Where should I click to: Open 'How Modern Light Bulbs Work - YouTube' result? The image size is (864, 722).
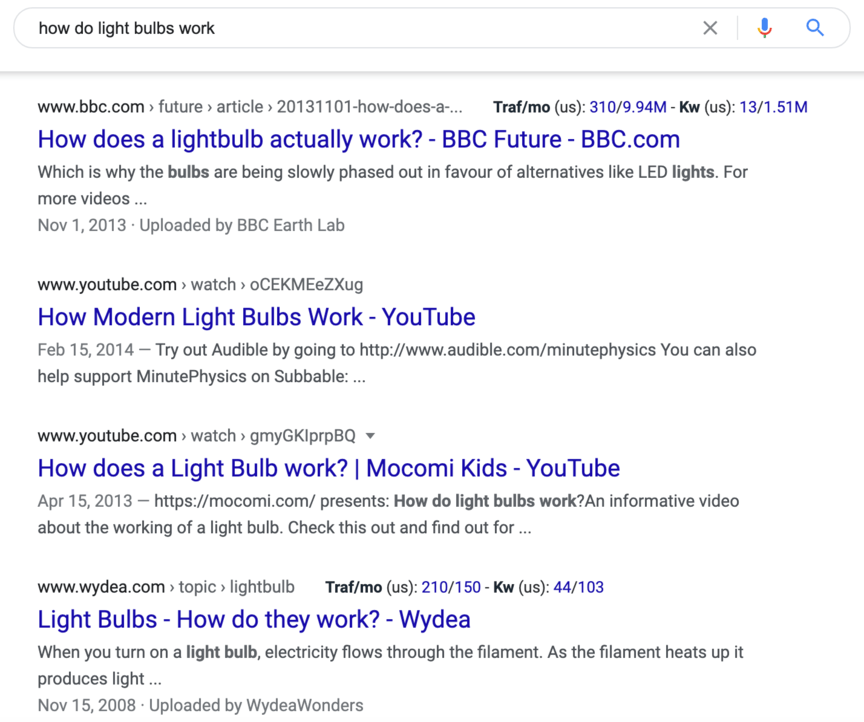(256, 317)
